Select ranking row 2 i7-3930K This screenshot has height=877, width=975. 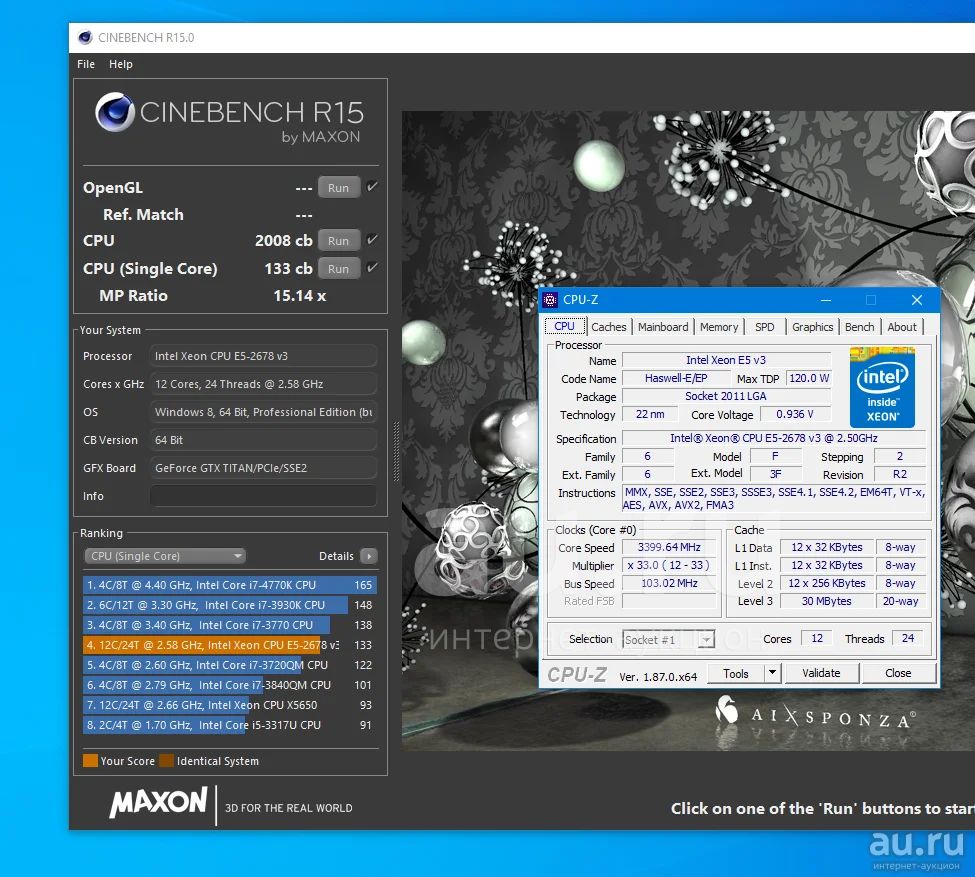click(x=230, y=605)
